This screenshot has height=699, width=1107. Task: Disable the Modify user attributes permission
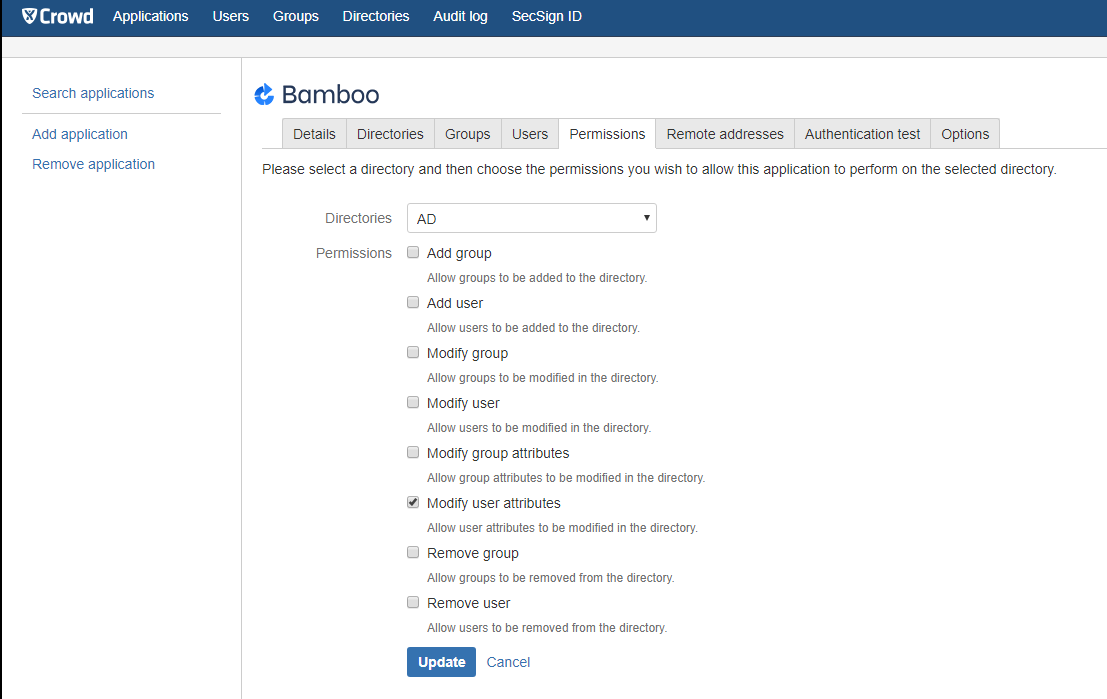tap(413, 502)
